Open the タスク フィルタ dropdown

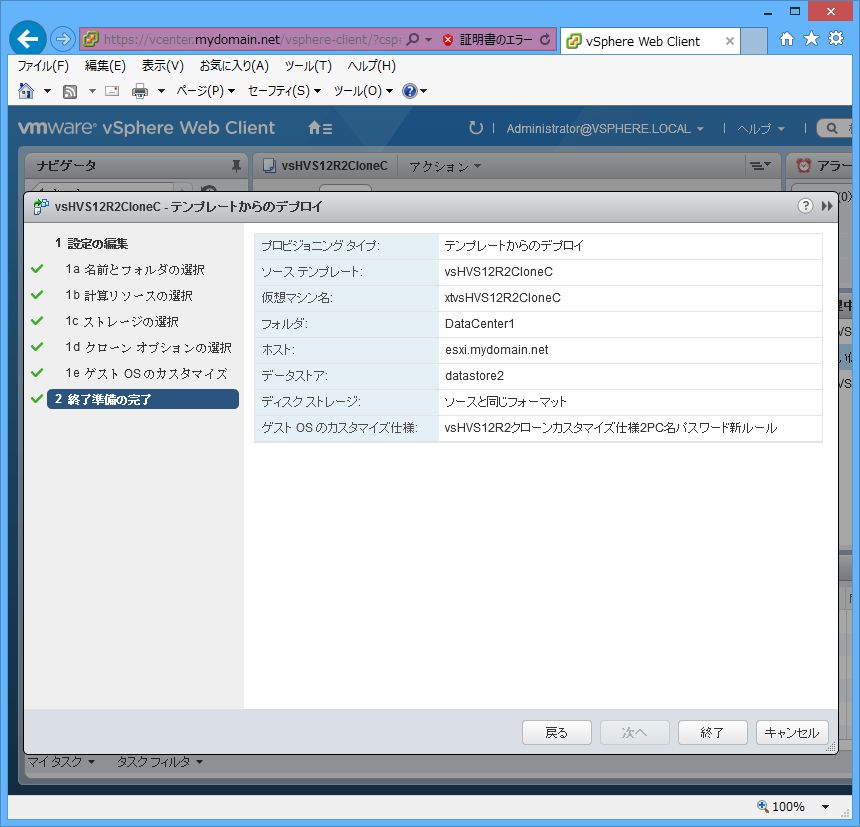[x=159, y=761]
